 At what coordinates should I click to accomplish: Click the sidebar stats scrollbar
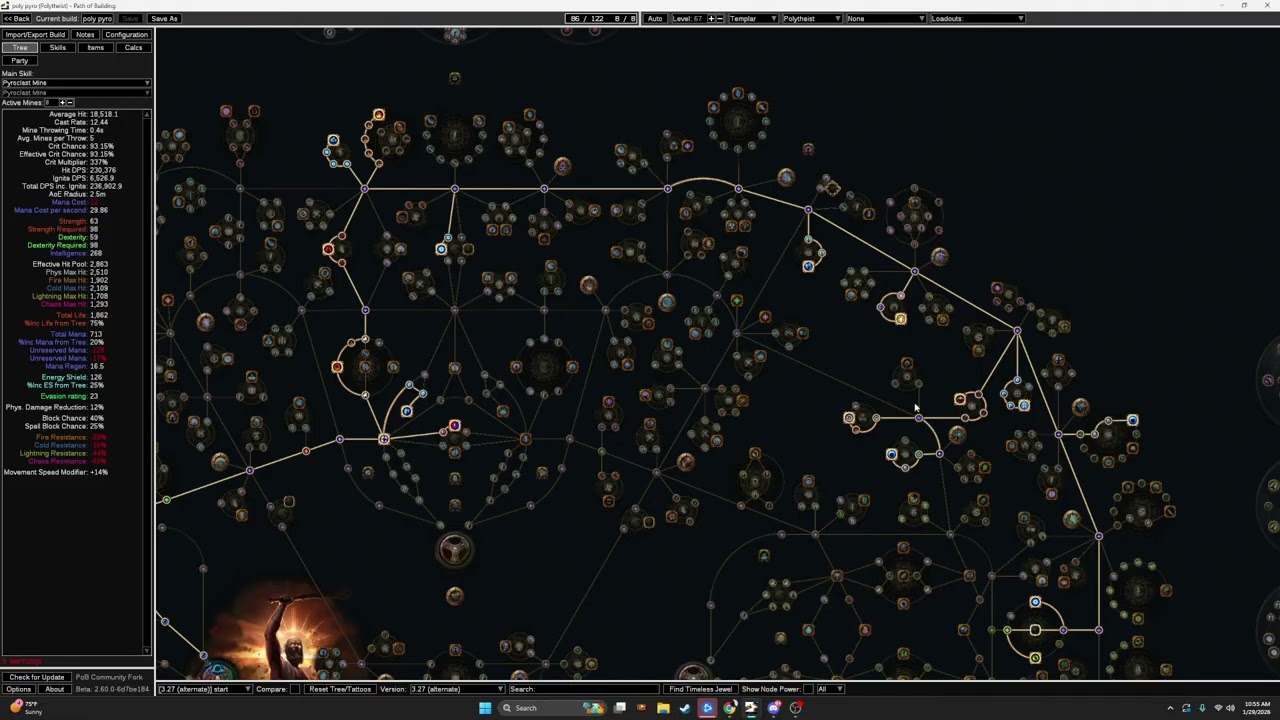[147, 380]
